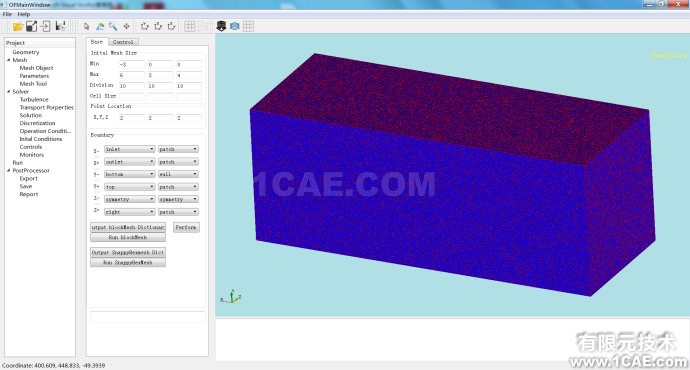Select Transport Porperties tree item
The image size is (690, 370).
tap(47, 107)
